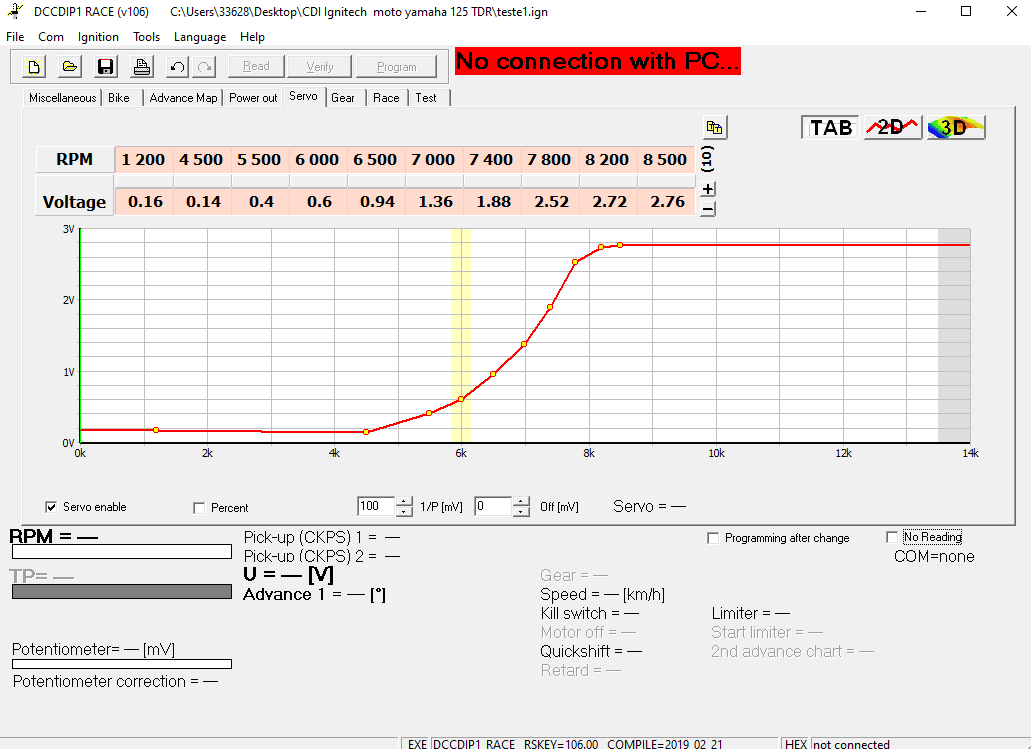Select the 4 500 RPM cell
This screenshot has width=1031, height=749.
[201, 160]
